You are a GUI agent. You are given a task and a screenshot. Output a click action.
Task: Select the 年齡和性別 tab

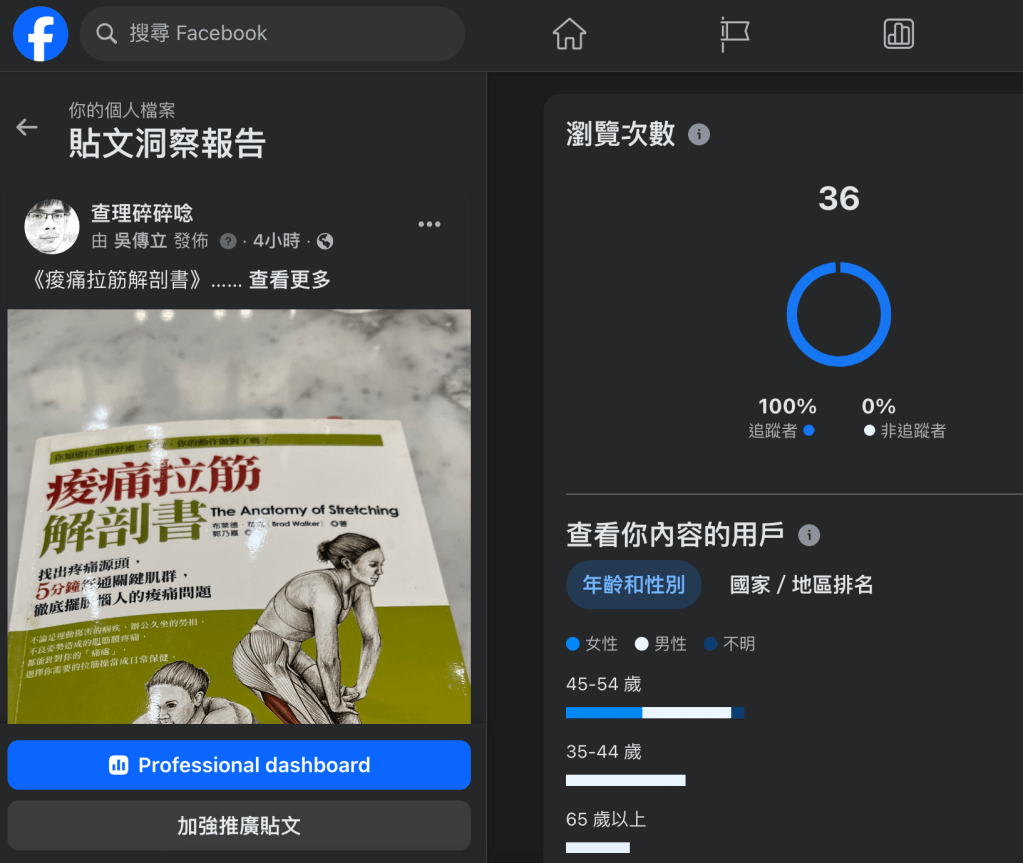tap(633, 585)
